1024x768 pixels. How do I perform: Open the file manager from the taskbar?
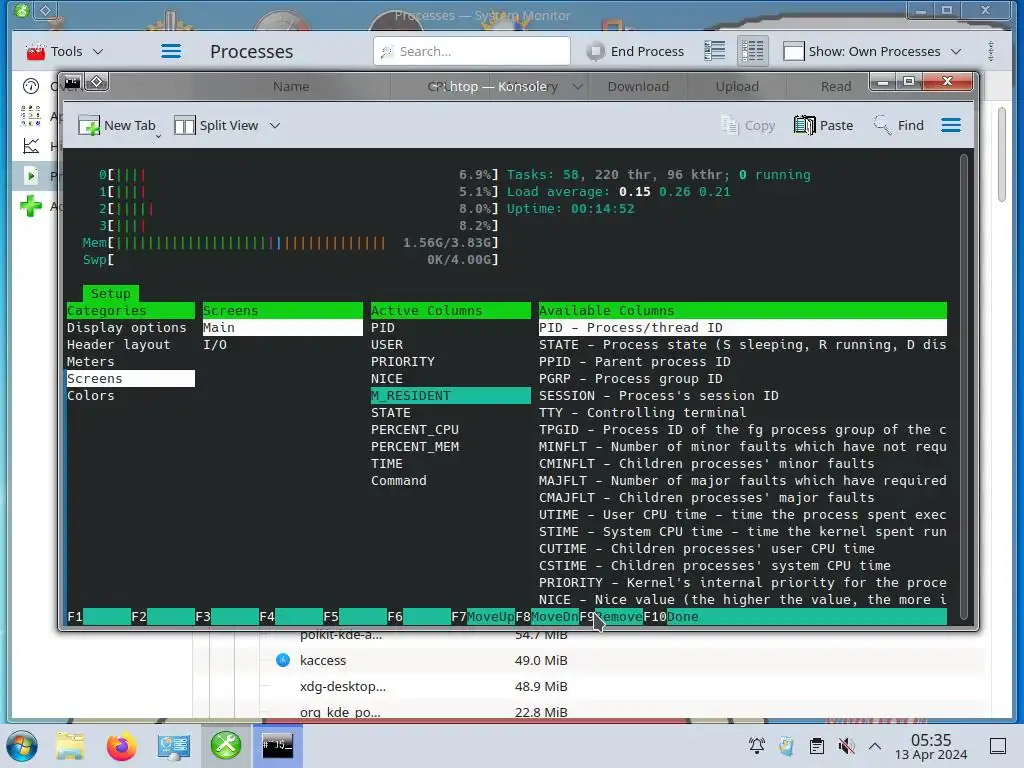click(x=70, y=746)
